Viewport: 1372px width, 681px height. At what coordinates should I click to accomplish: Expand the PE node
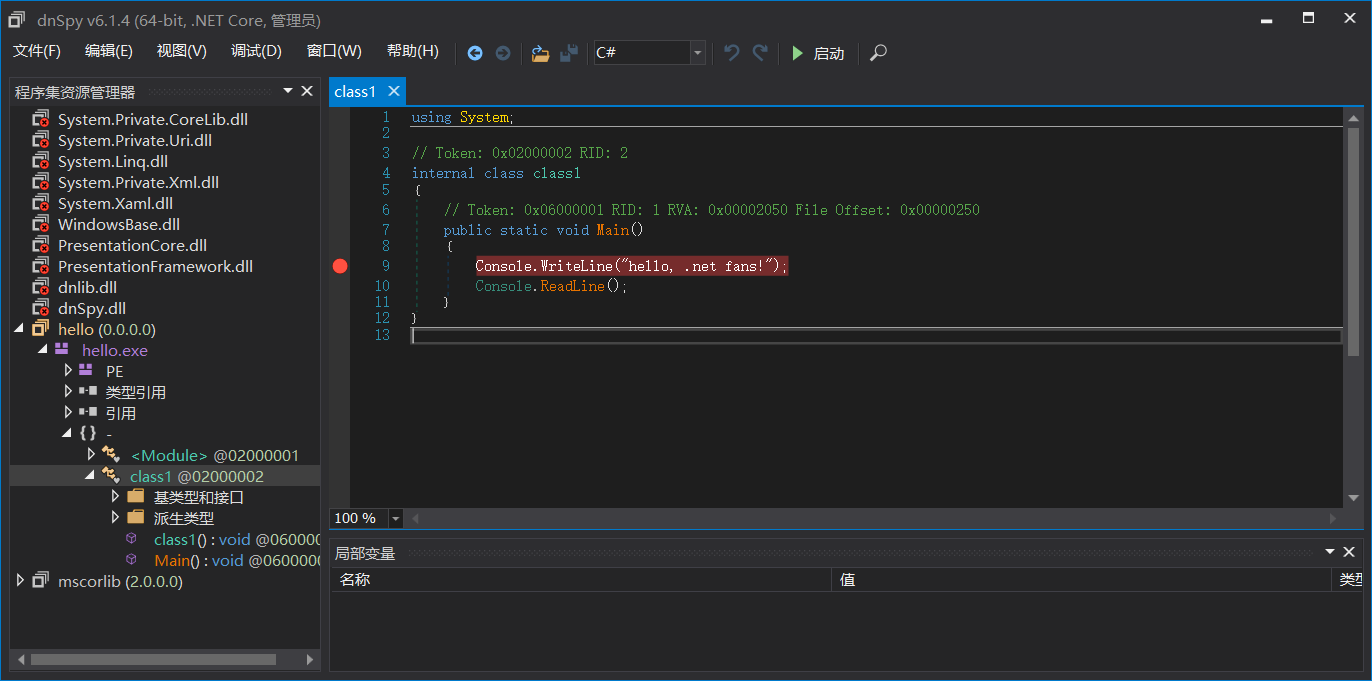pos(68,371)
